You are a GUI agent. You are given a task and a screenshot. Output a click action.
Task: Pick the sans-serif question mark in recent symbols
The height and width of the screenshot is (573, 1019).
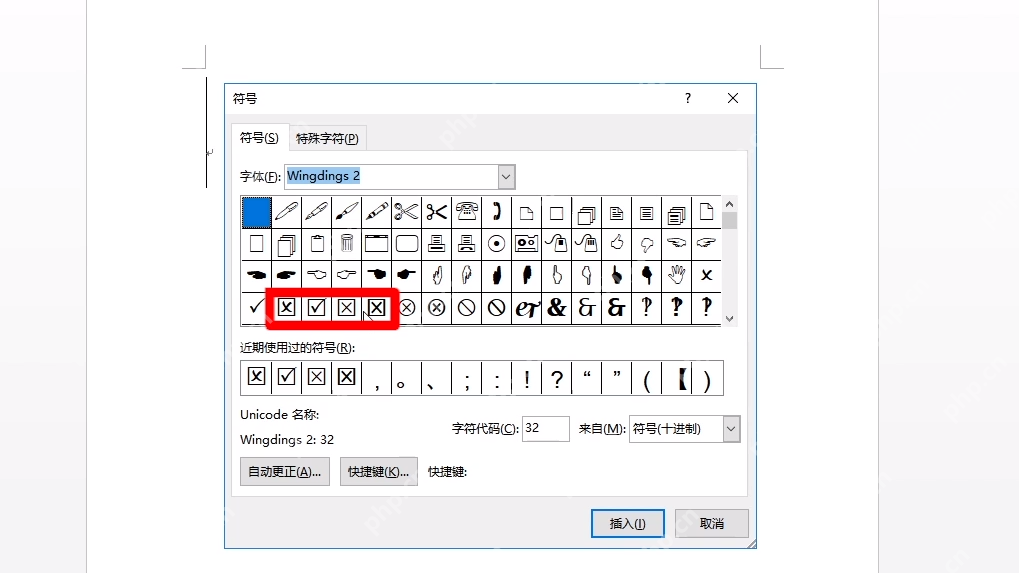(556, 377)
